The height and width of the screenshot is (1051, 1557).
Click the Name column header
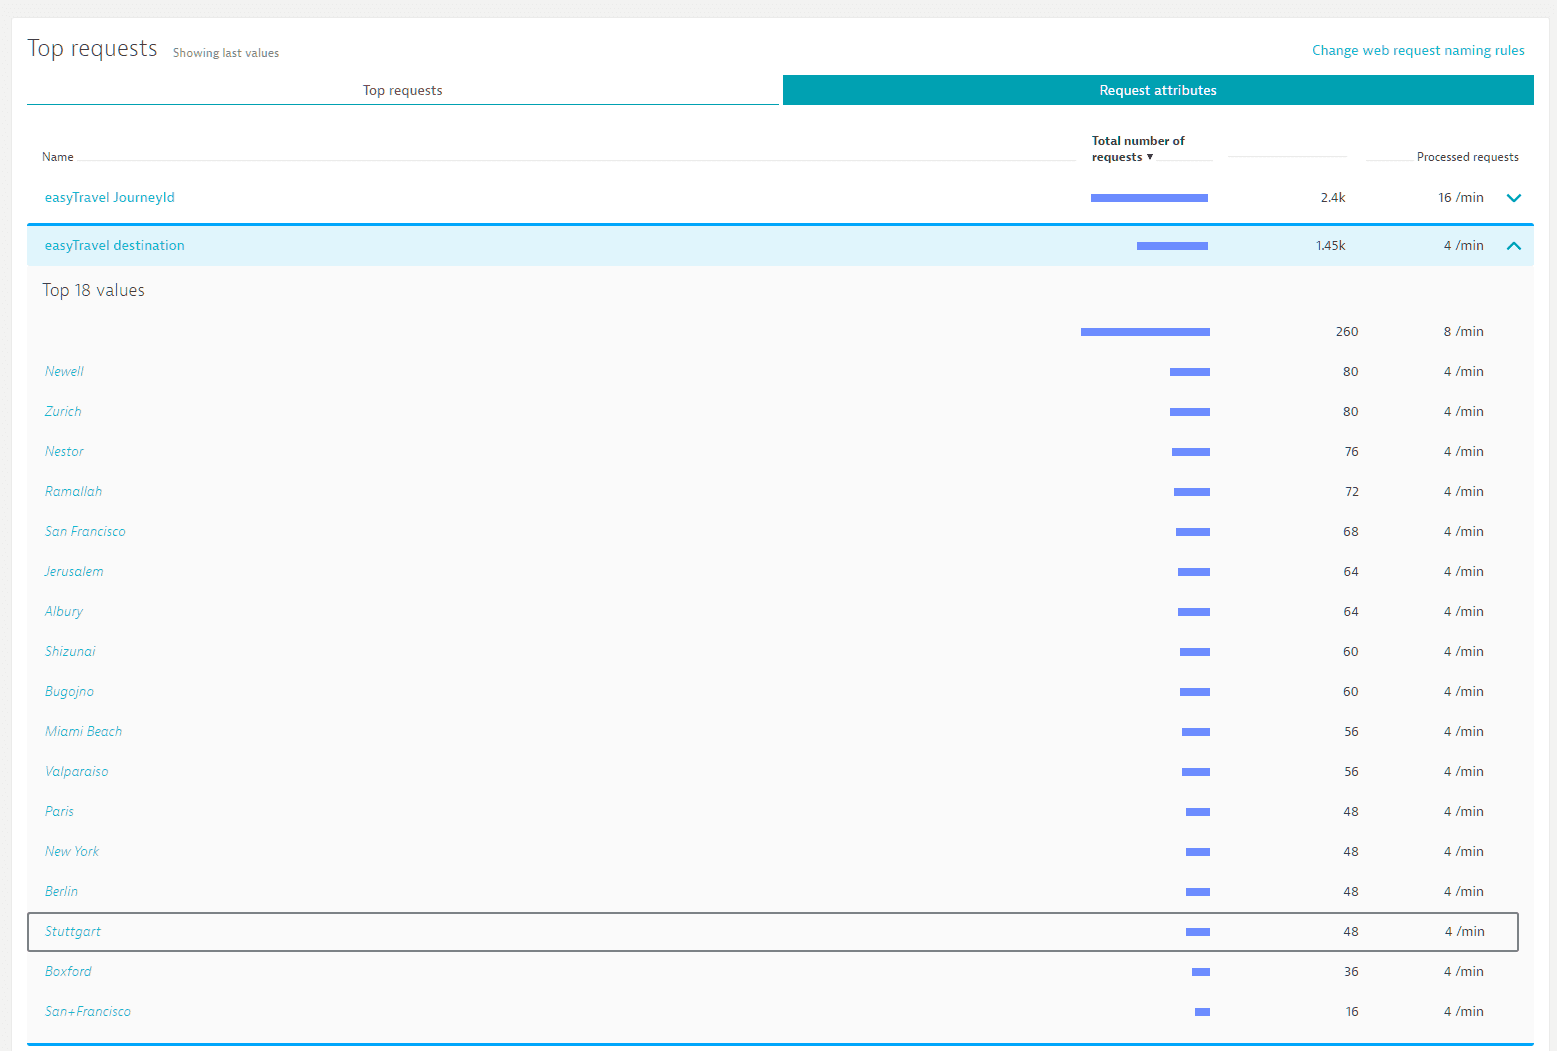(58, 157)
